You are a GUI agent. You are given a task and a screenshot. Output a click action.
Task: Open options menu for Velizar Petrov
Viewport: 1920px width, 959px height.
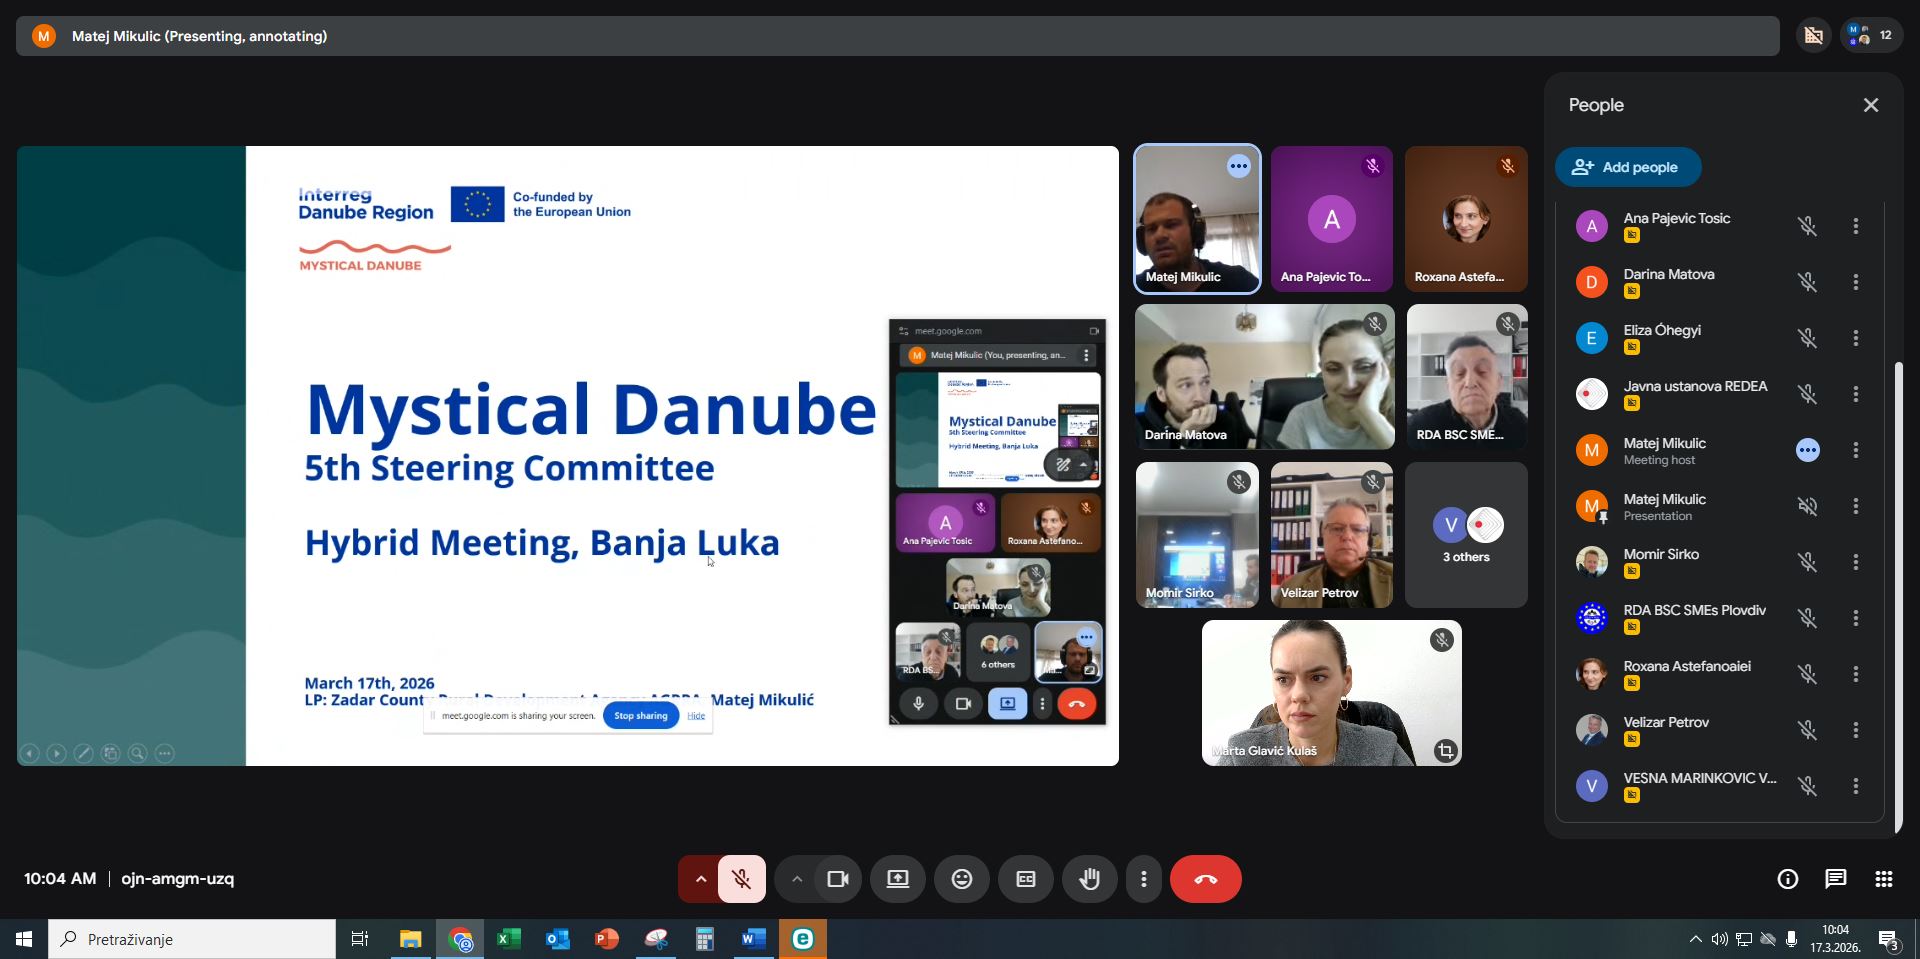(x=1855, y=730)
